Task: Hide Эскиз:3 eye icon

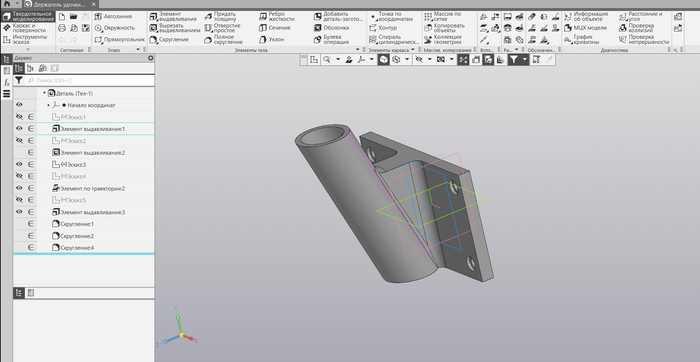Action: pos(19,164)
